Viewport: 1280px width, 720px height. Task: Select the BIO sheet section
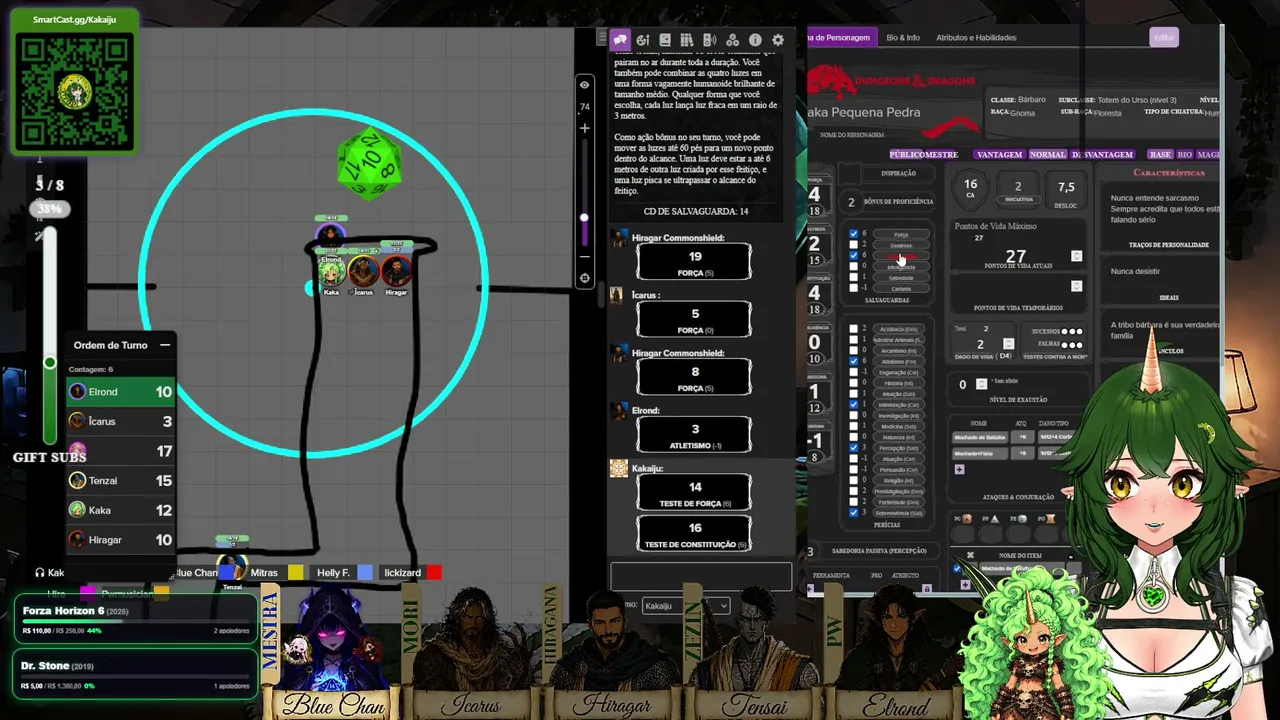[1185, 155]
